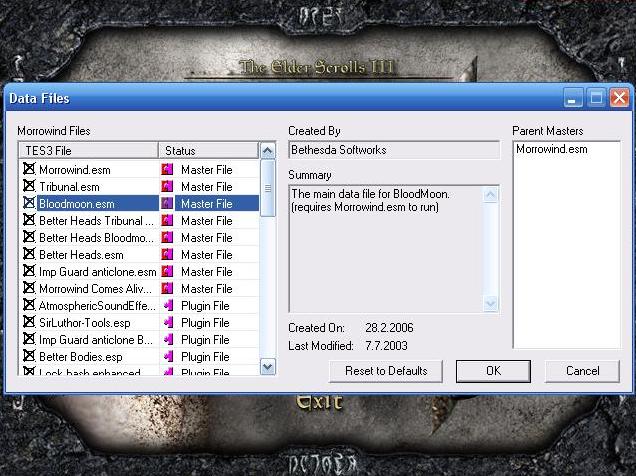Toggle the SirLuthor-Tools.esp checkbox
The width and height of the screenshot is (636, 476).
pos(29,322)
